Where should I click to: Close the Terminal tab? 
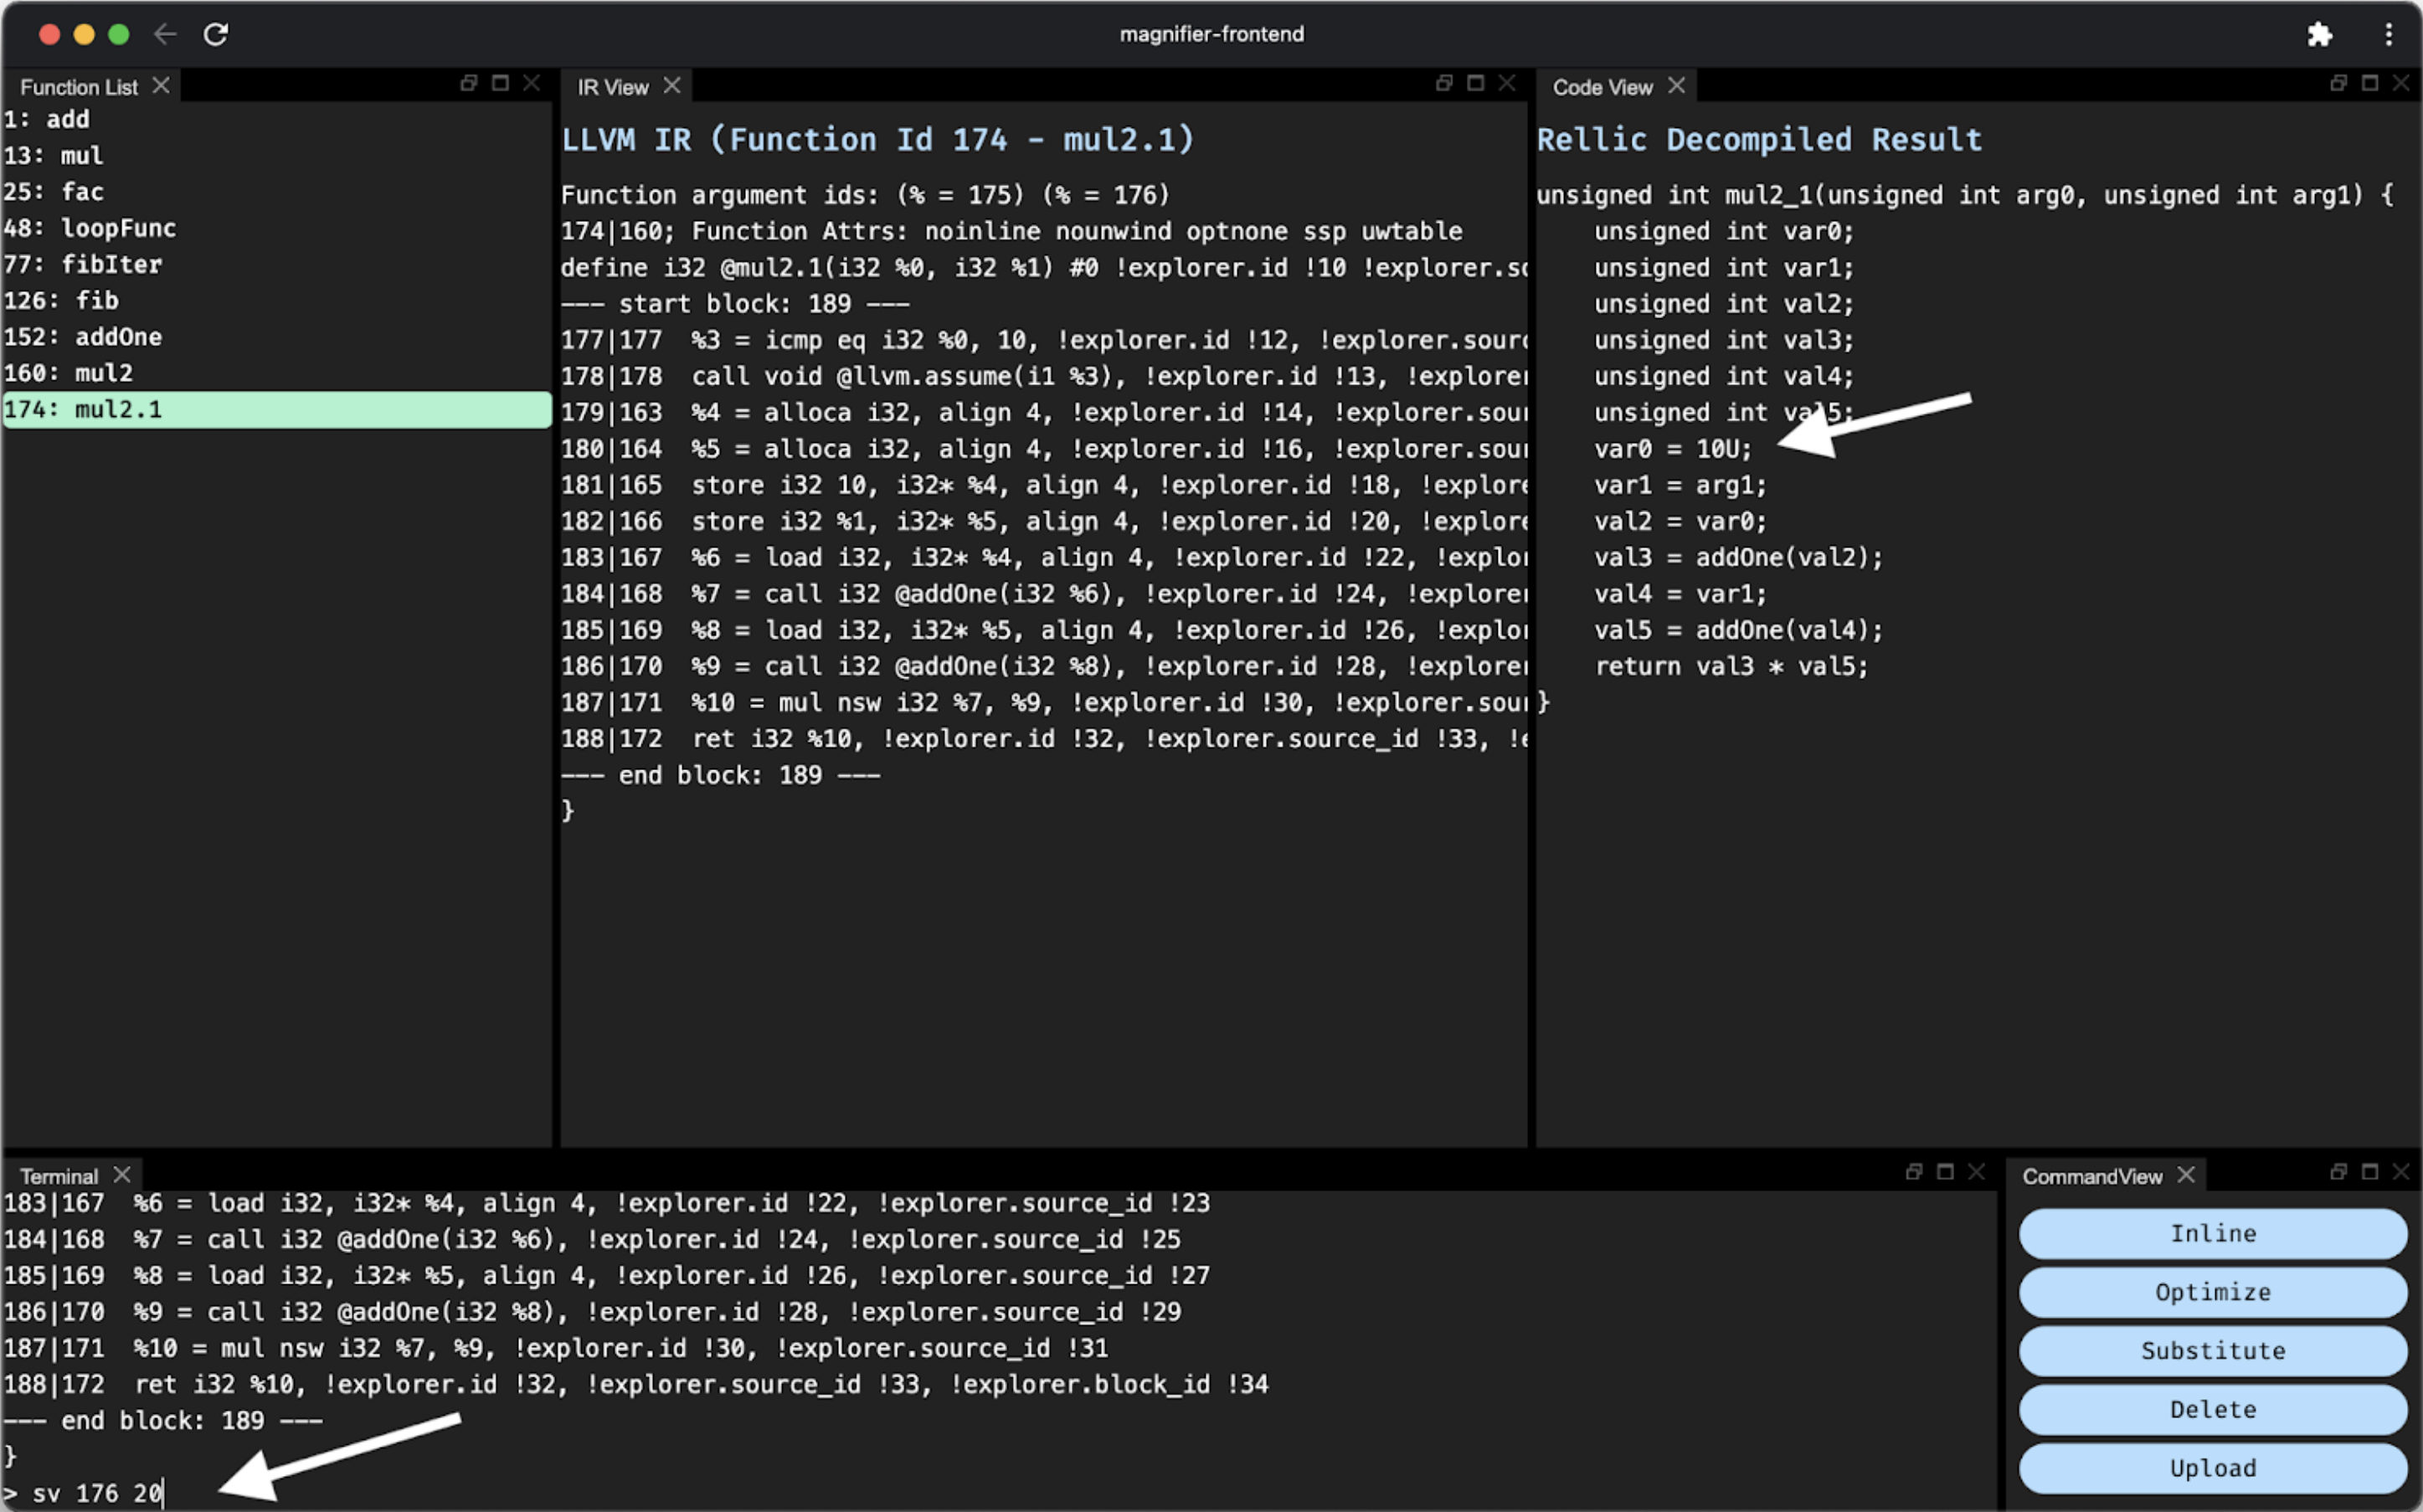(122, 1174)
